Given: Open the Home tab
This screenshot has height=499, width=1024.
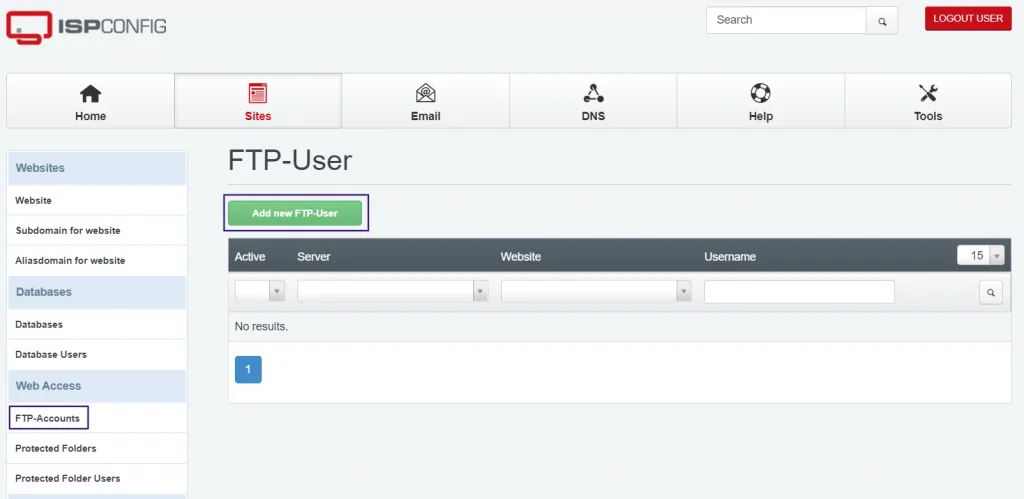Looking at the screenshot, I should click(x=90, y=101).
